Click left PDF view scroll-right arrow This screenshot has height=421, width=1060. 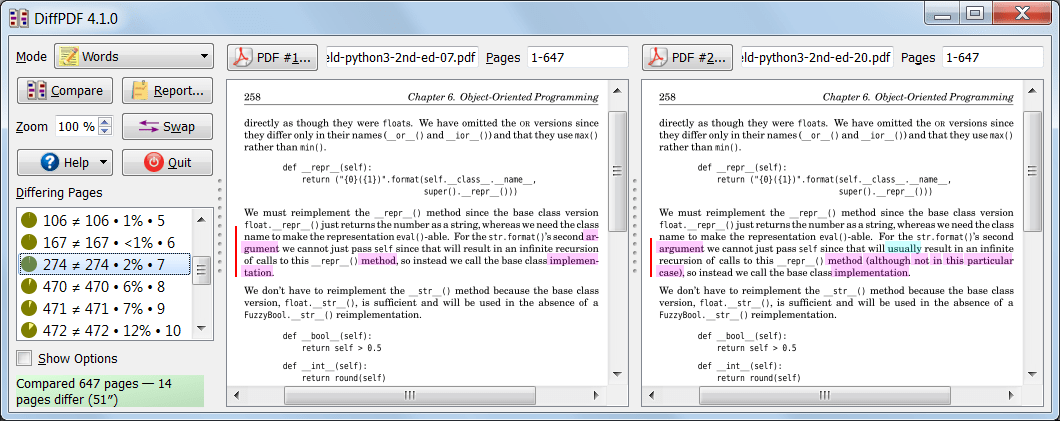(596, 395)
